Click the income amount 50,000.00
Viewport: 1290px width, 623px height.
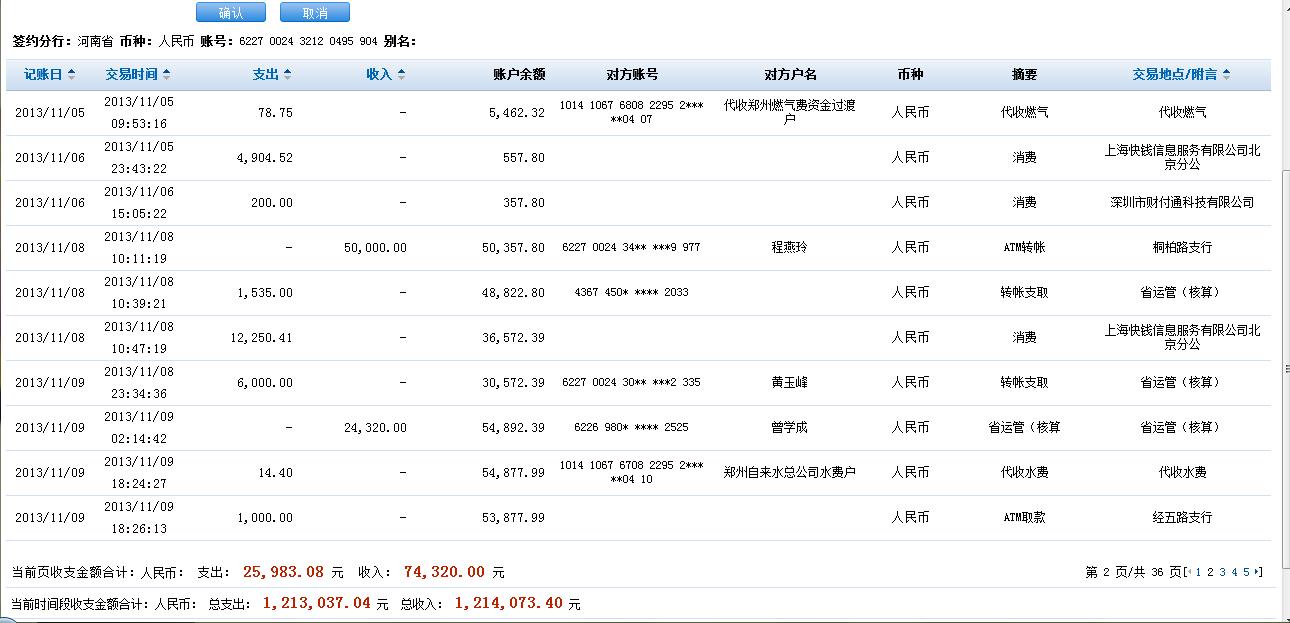pos(374,248)
